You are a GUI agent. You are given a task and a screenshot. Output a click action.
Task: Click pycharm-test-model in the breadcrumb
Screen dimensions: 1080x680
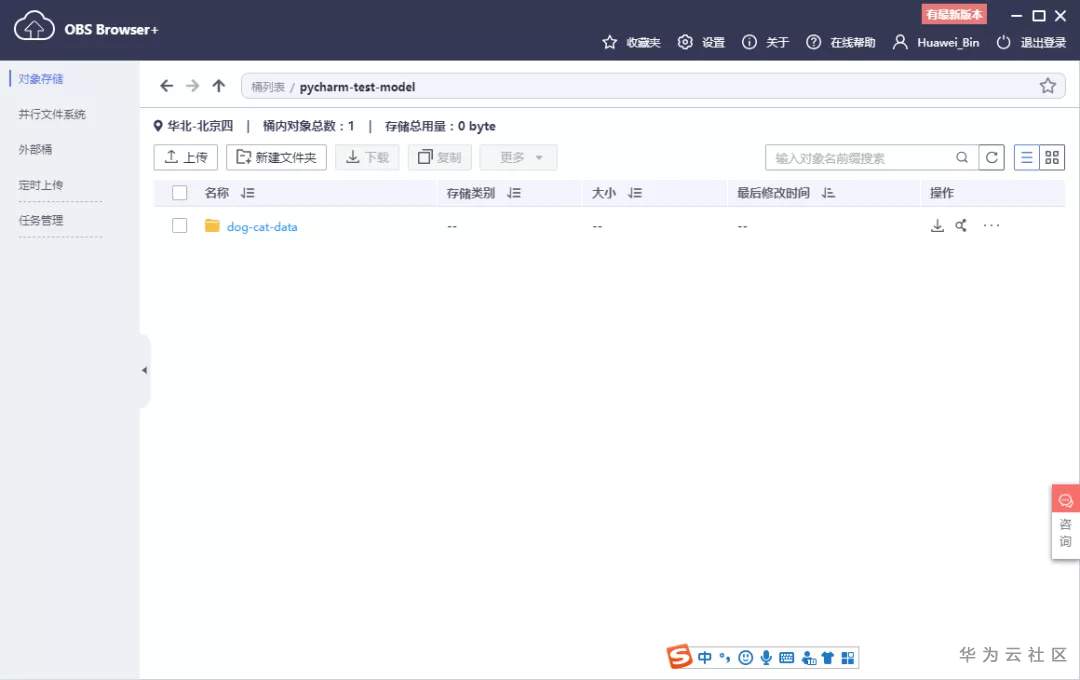[357, 87]
